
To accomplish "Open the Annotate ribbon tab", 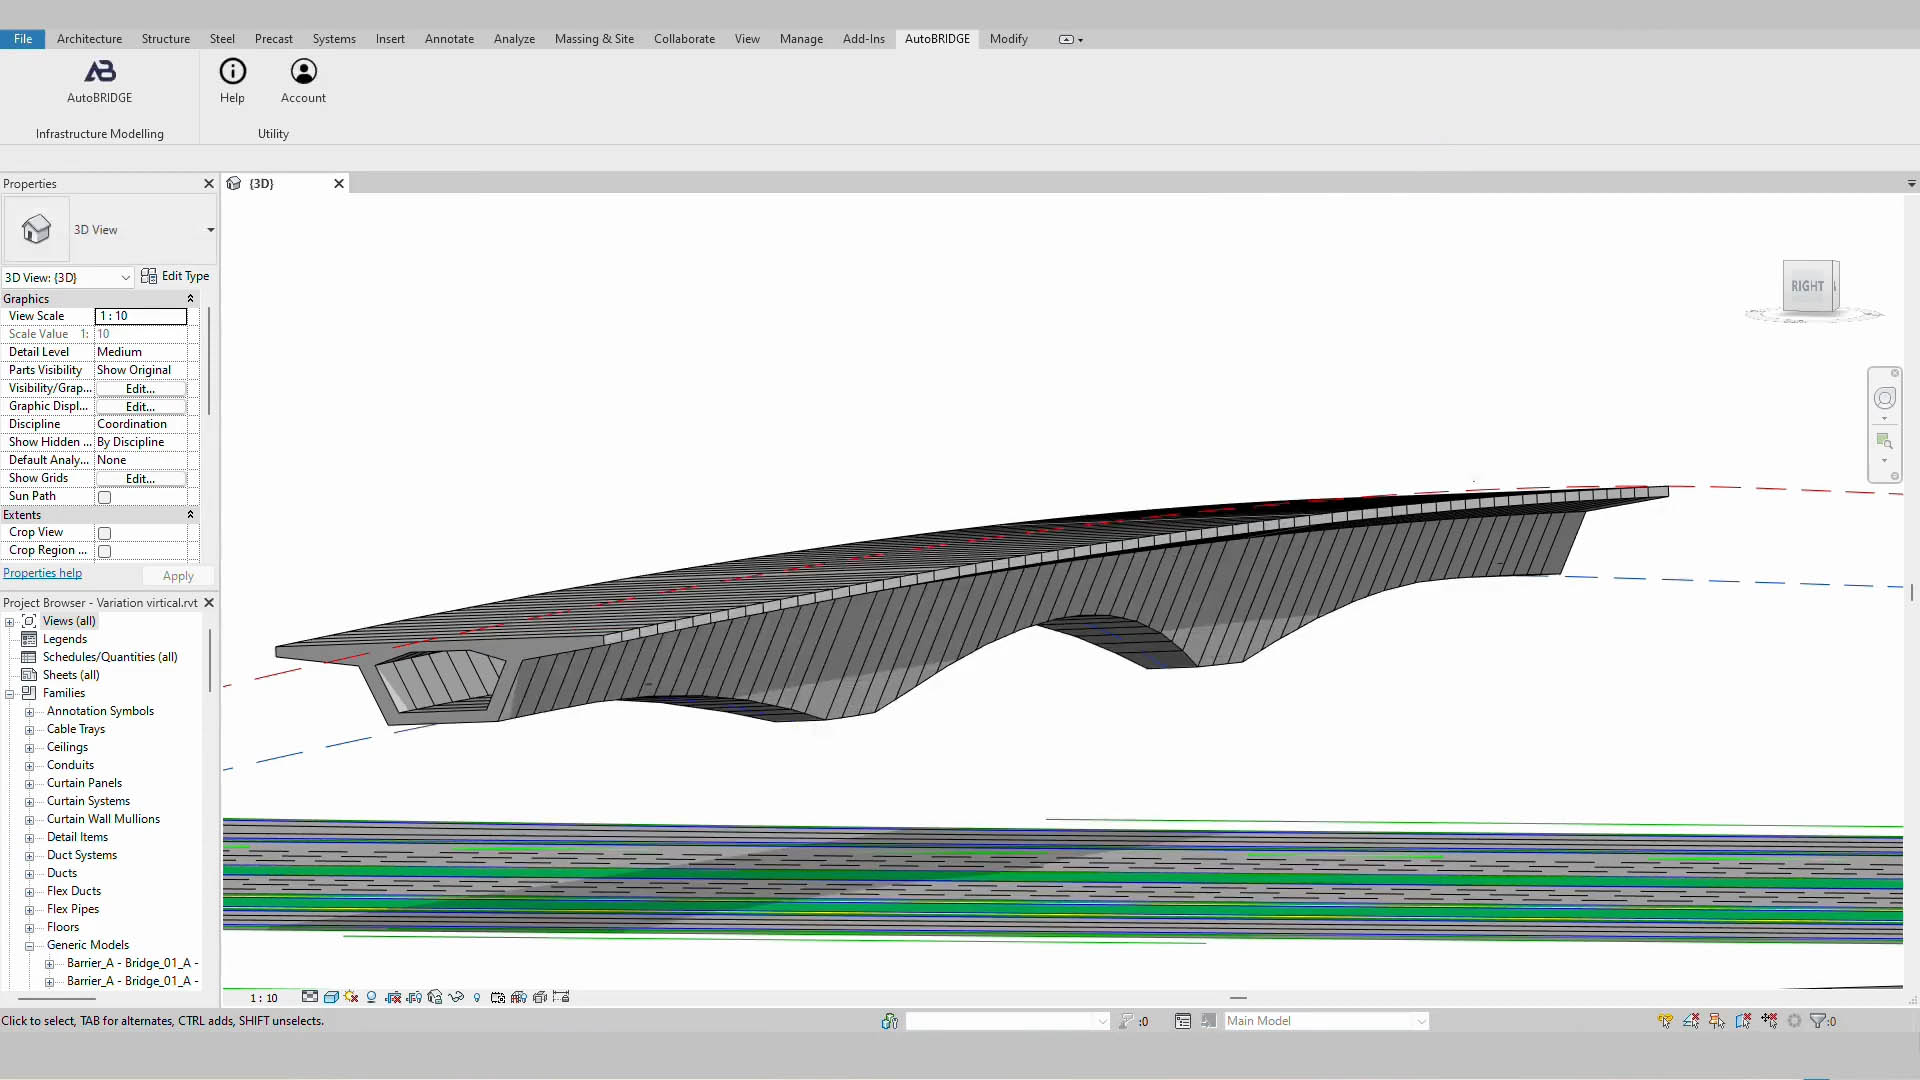I will (449, 39).
